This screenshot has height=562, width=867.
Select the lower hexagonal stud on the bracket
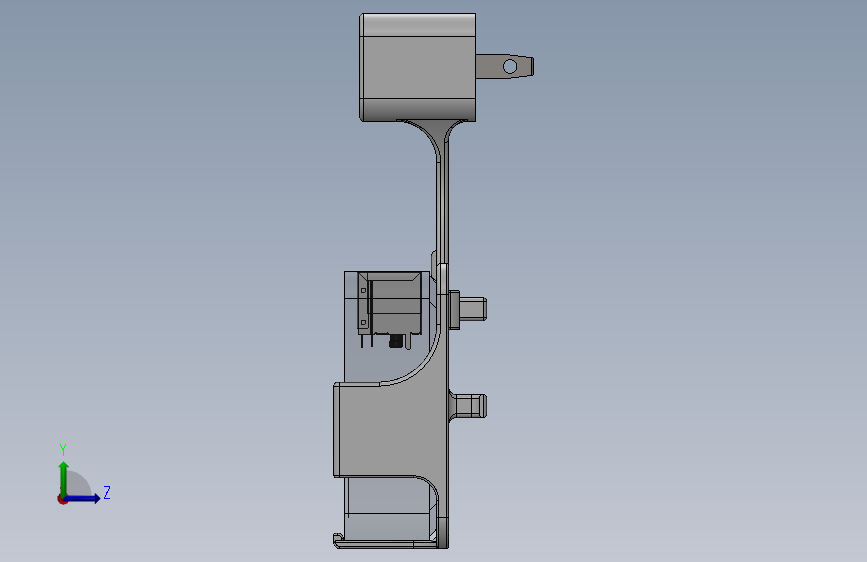coord(468,406)
